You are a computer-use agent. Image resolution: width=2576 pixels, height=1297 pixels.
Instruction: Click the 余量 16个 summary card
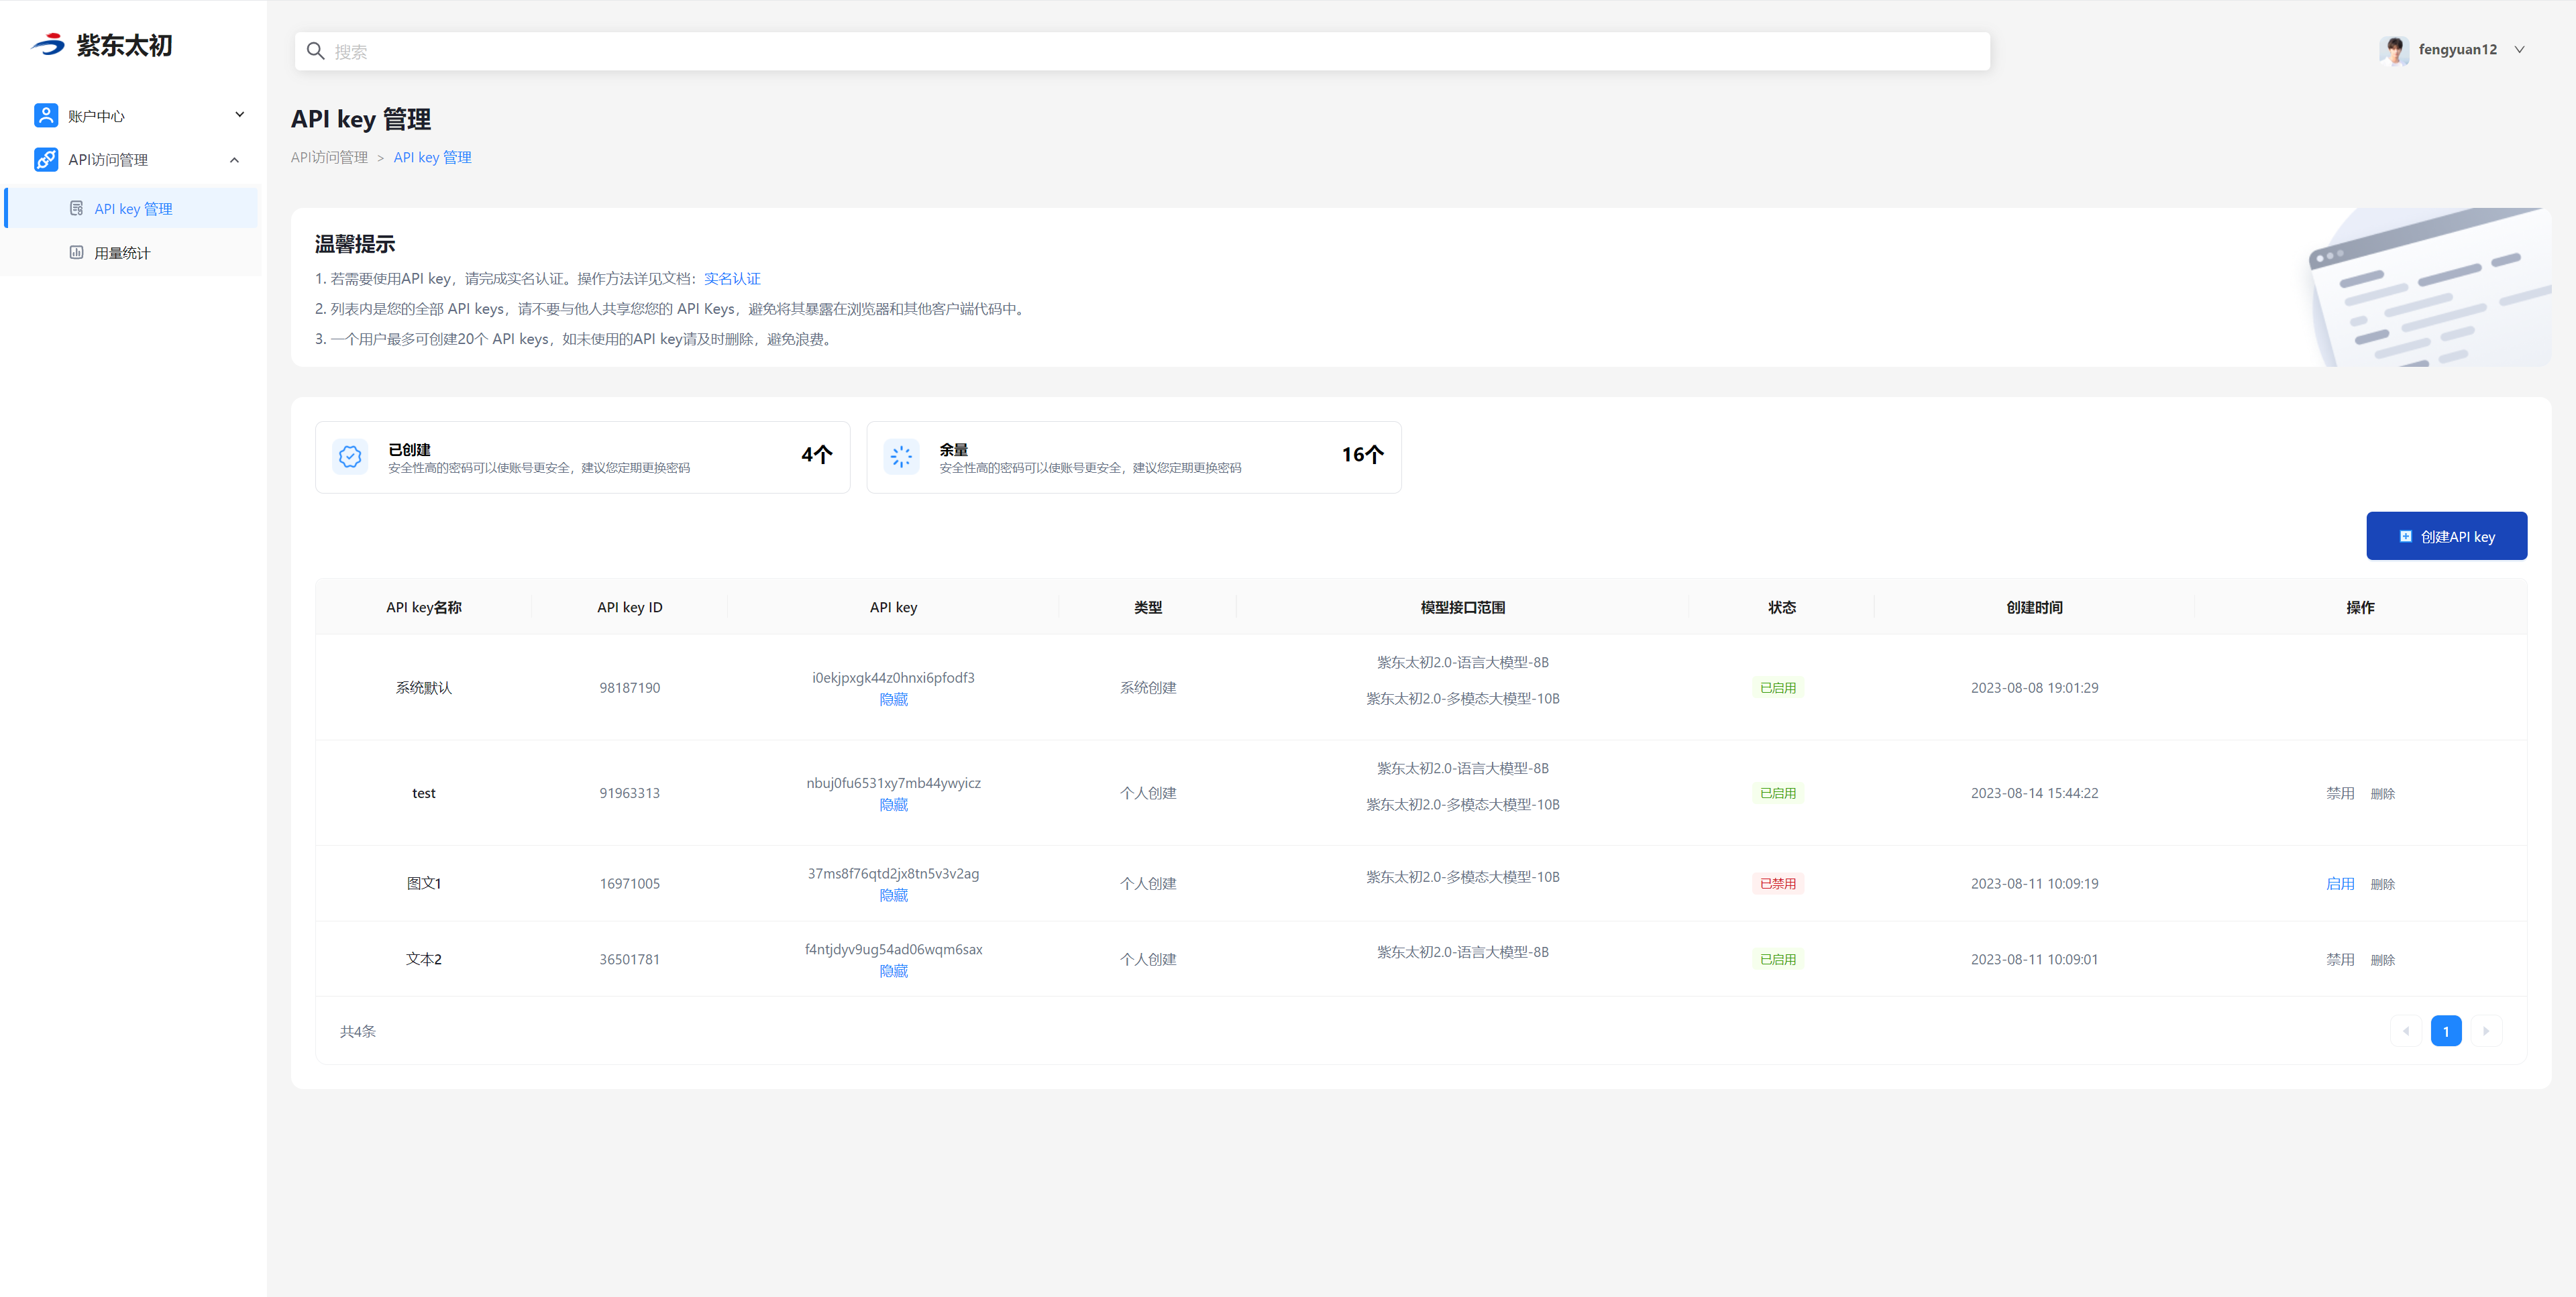tap(1134, 457)
